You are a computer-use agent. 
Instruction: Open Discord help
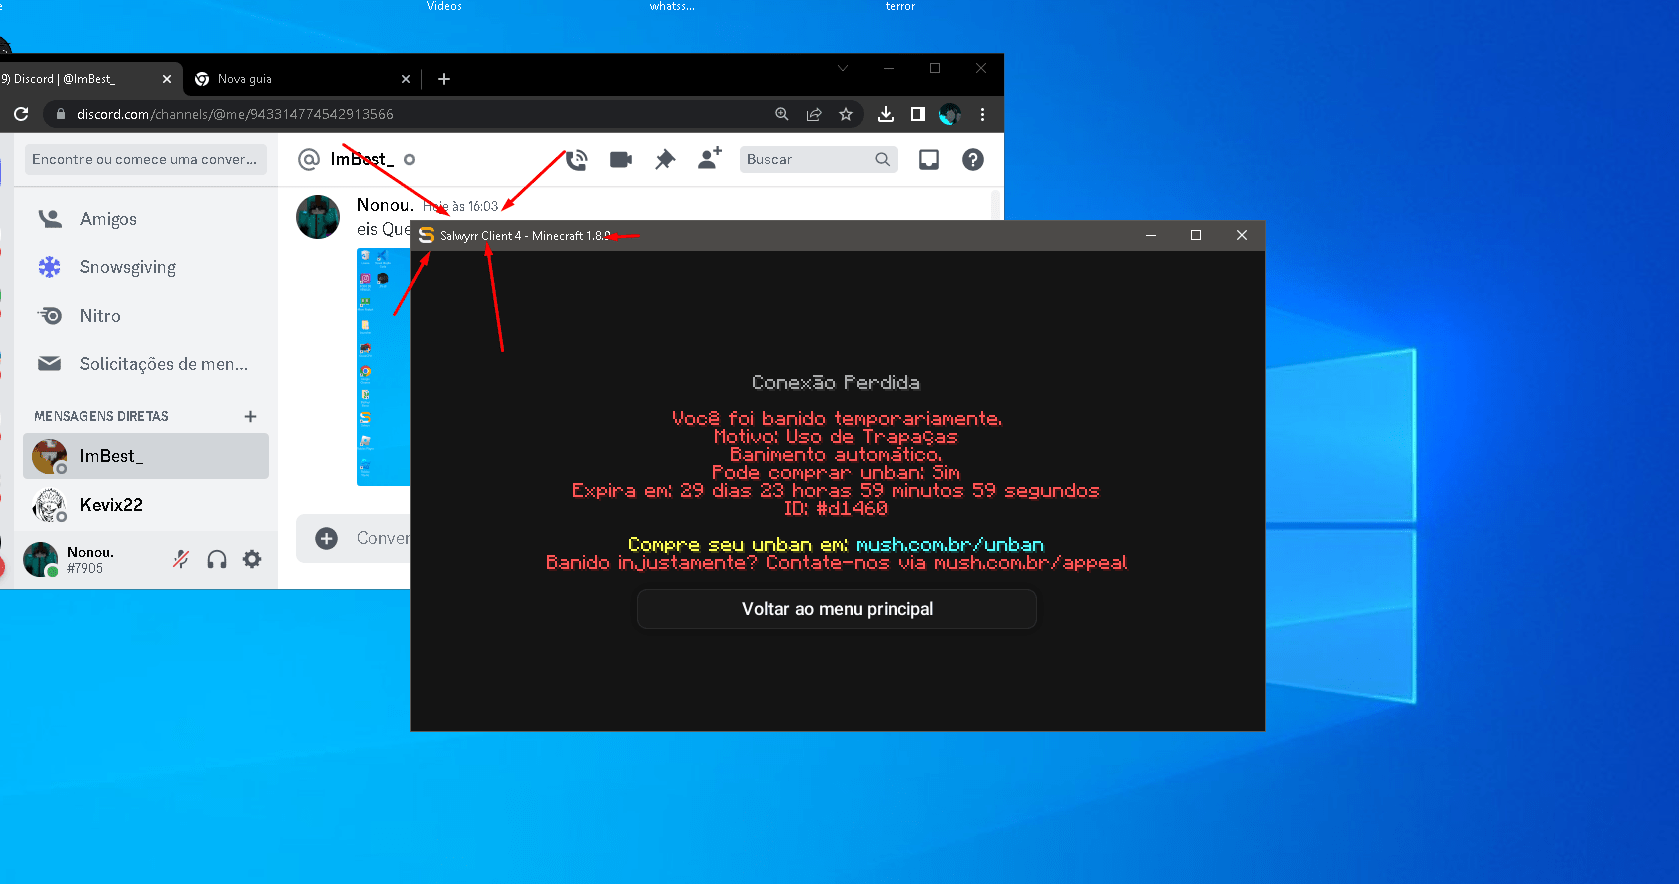pos(973,159)
